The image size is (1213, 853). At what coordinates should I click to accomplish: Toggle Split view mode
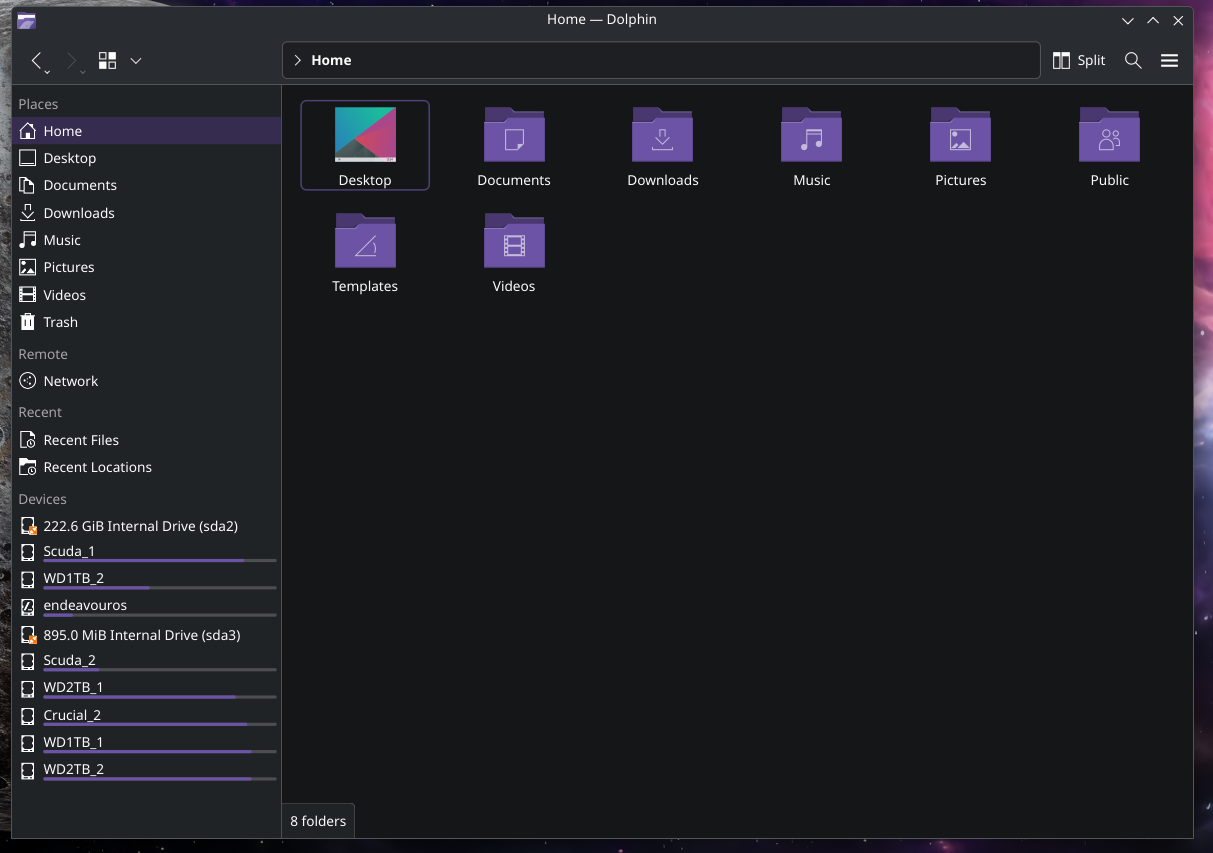[1079, 61]
